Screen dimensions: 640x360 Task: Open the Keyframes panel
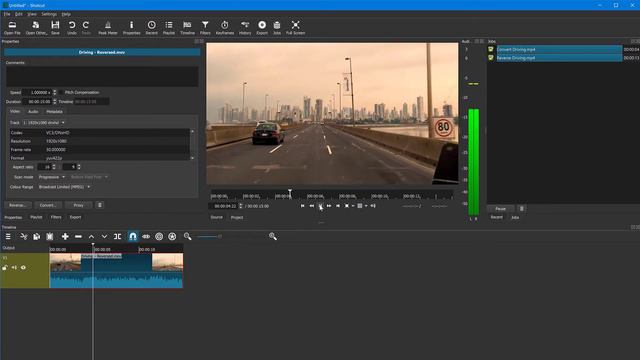click(x=224, y=28)
